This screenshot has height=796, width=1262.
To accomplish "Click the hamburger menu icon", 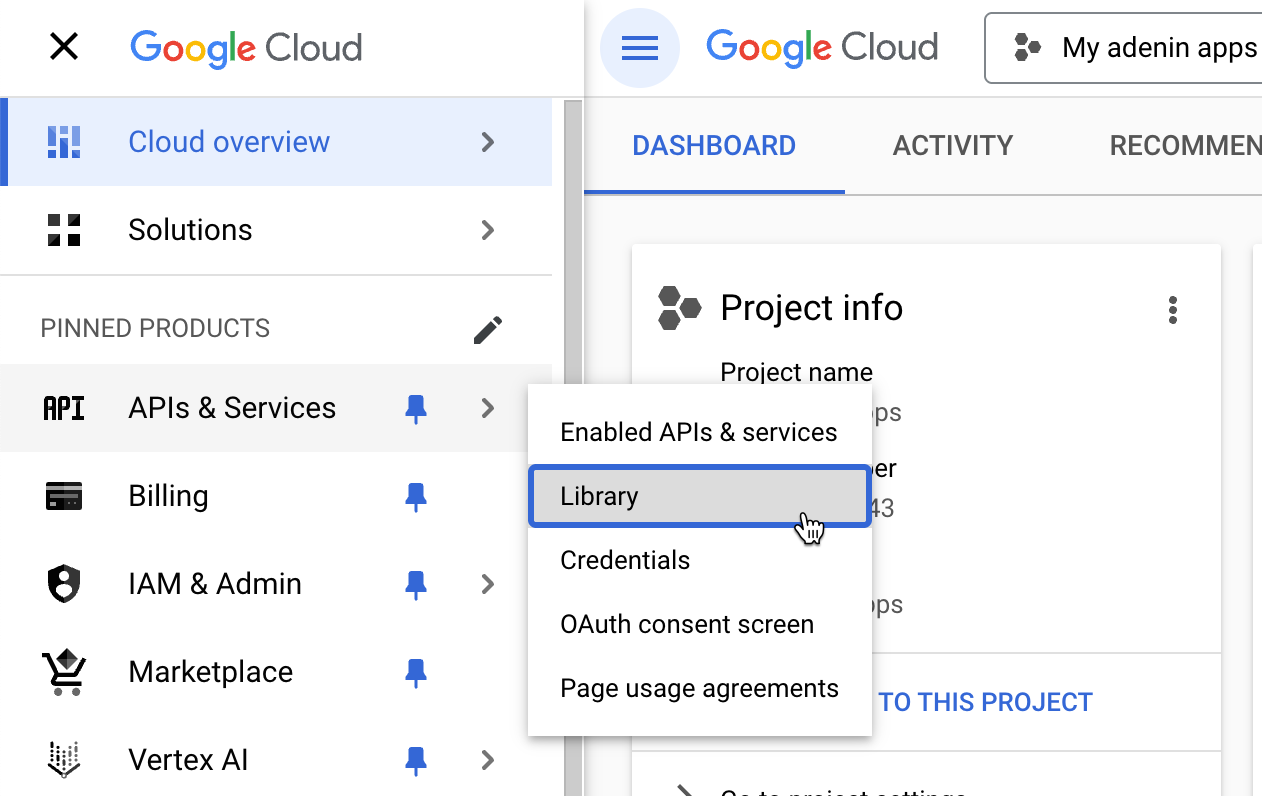I will (x=640, y=47).
